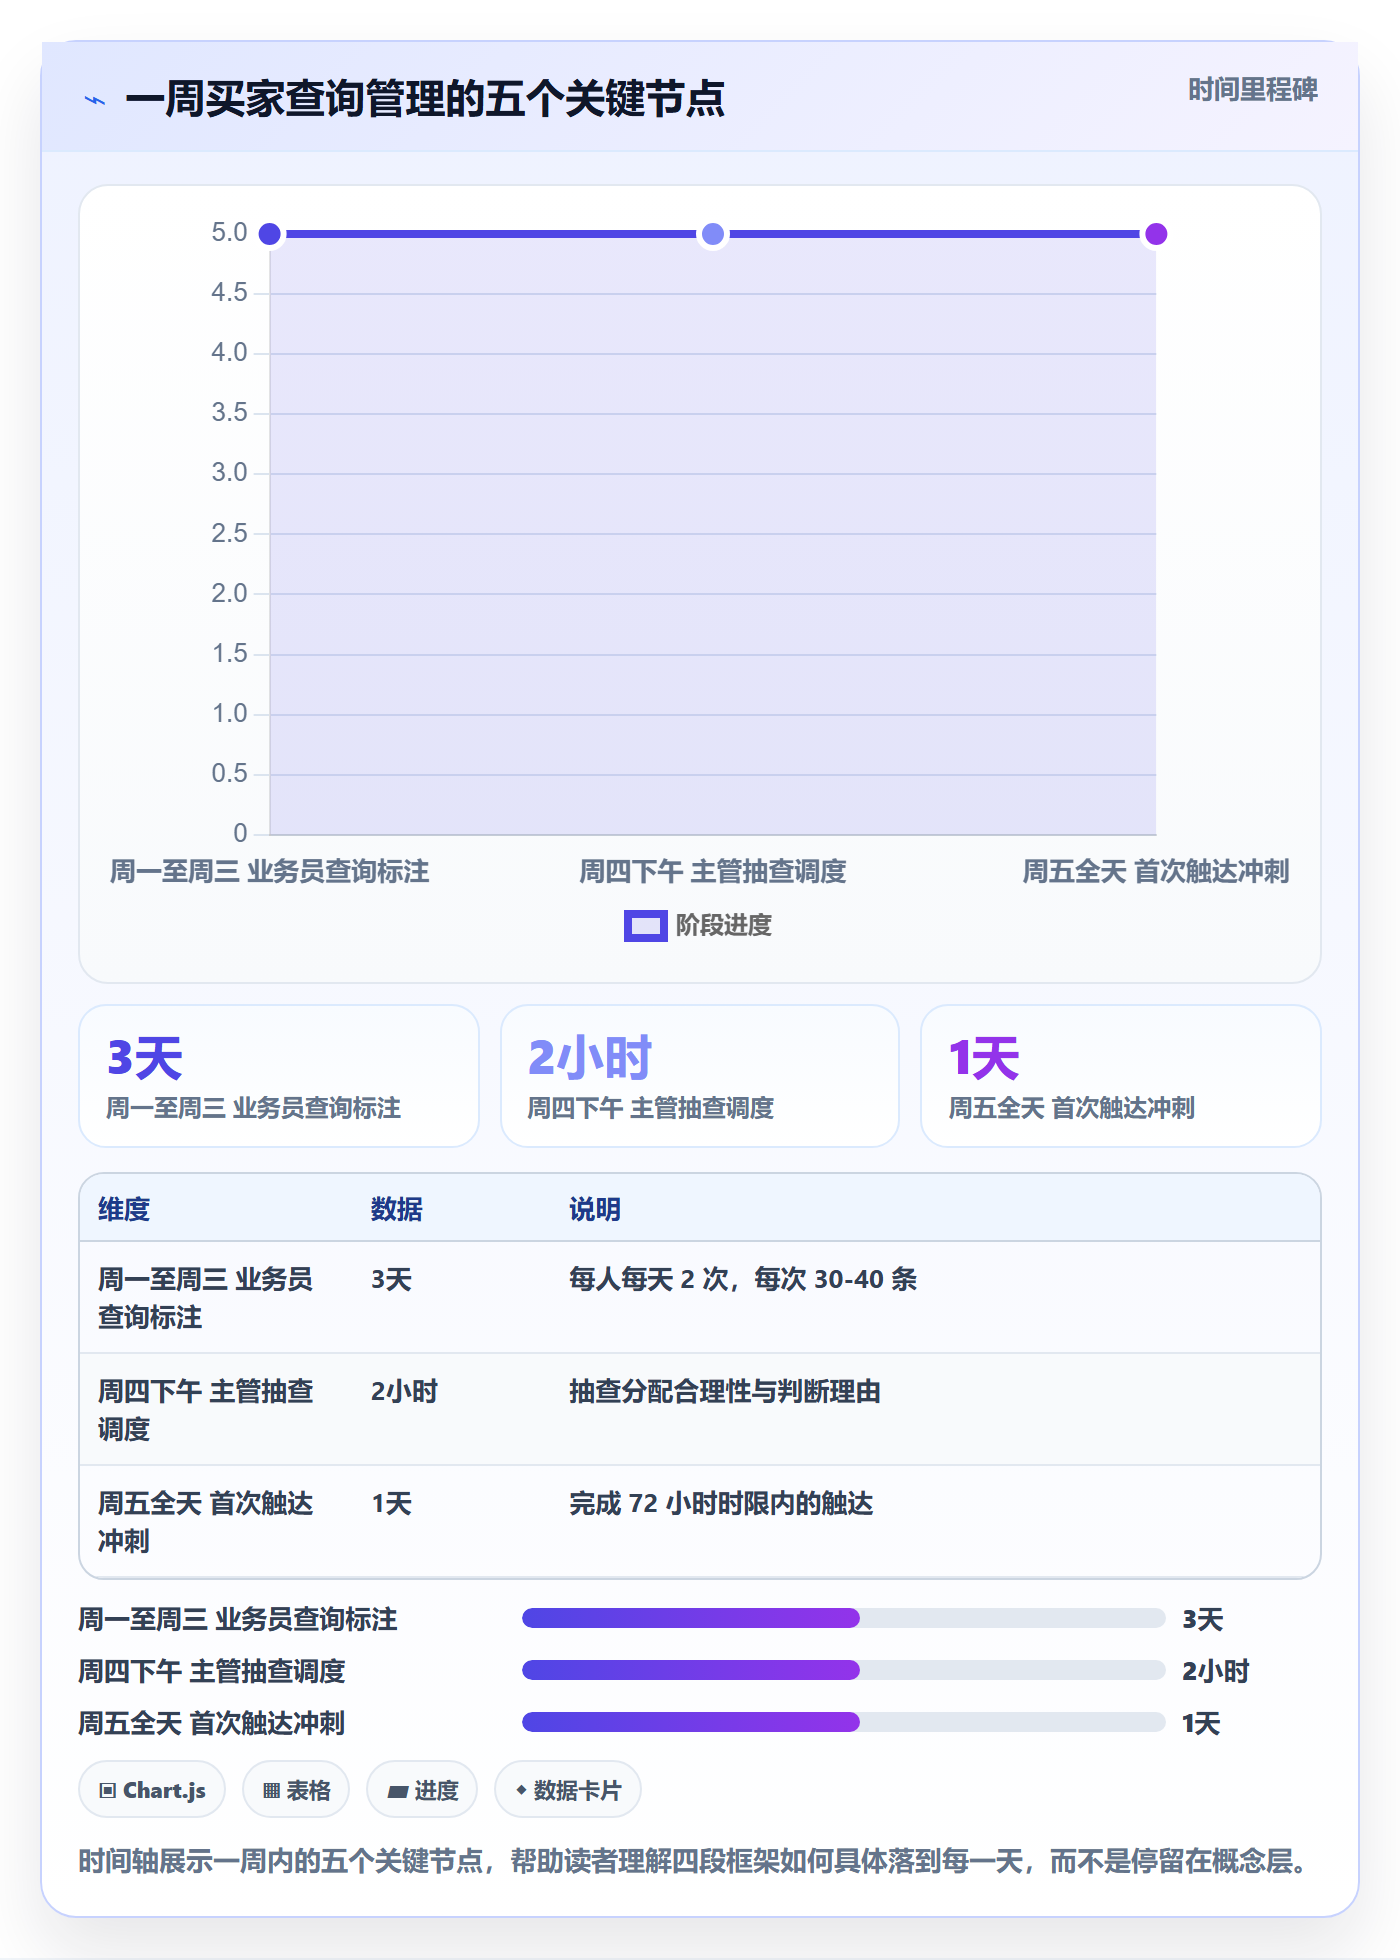Image resolution: width=1400 pixels, height=1960 pixels.
Task: Click the icon in the Chart.js tag
Action: (108, 1791)
